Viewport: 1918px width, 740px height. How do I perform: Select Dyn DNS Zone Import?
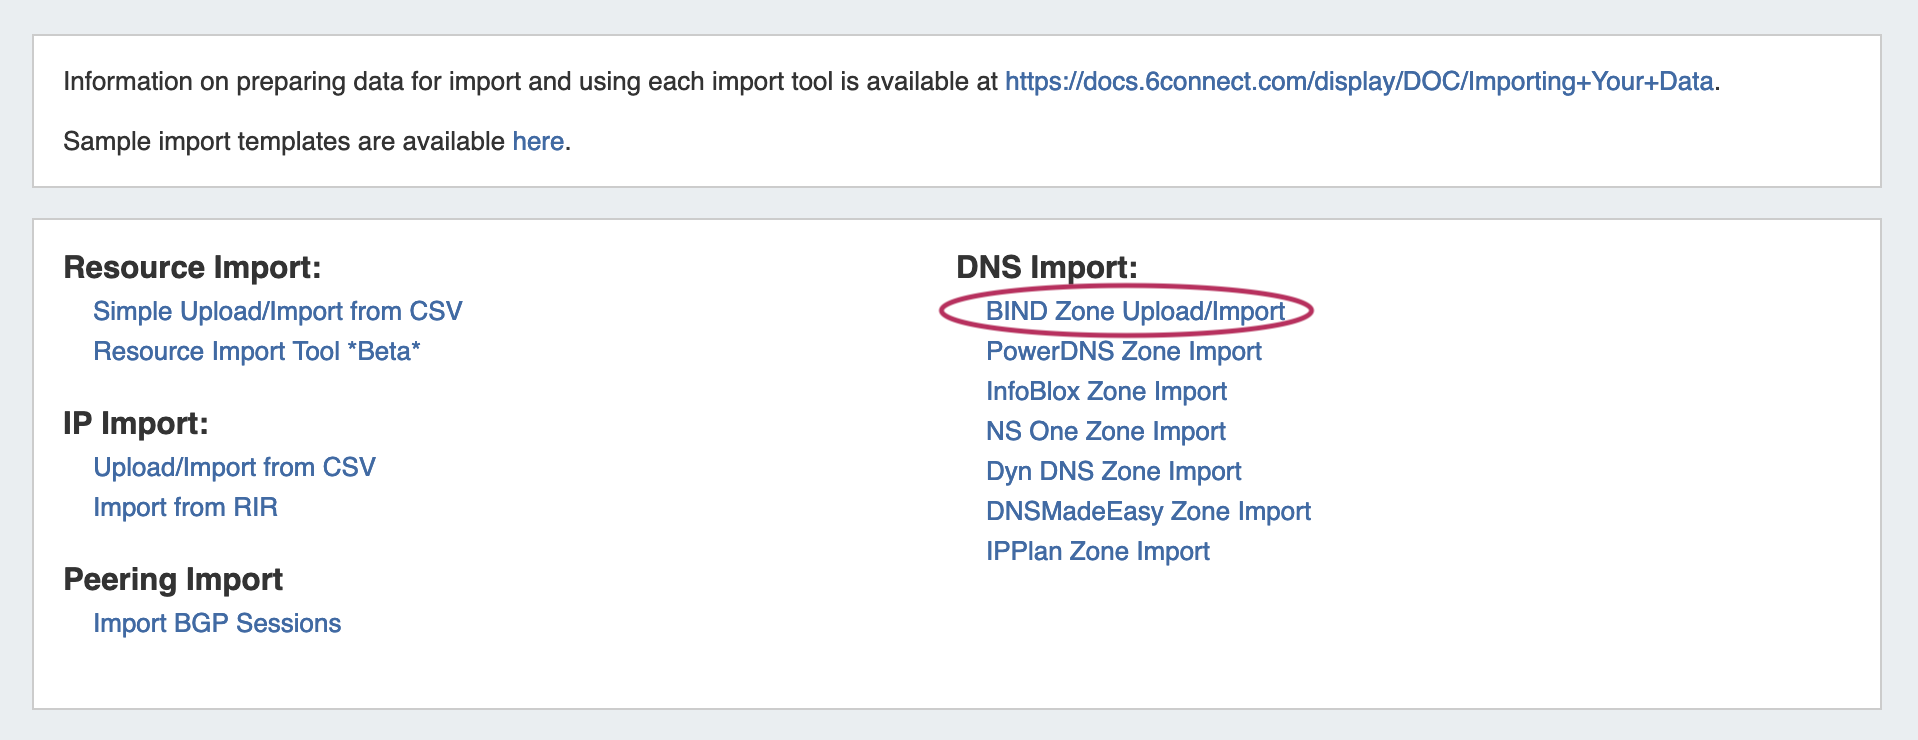[1113, 471]
